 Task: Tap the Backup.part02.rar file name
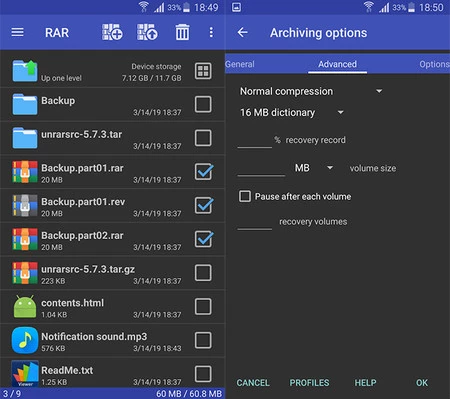pos(82,235)
